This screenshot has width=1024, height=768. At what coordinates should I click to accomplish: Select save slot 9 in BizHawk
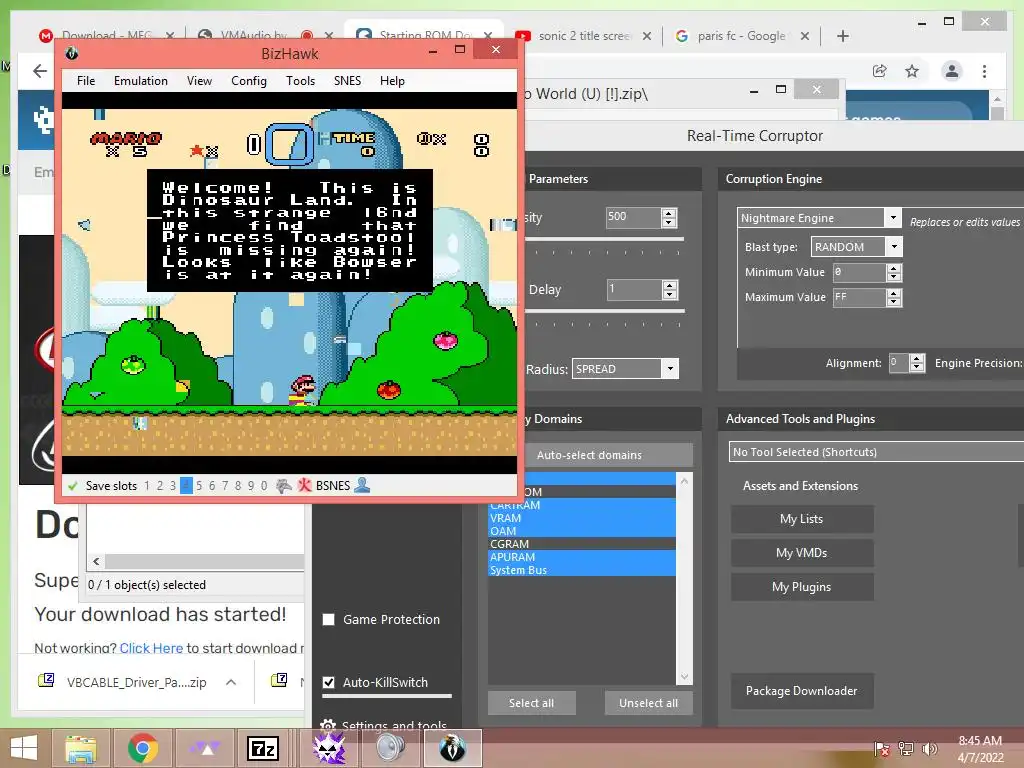251,486
